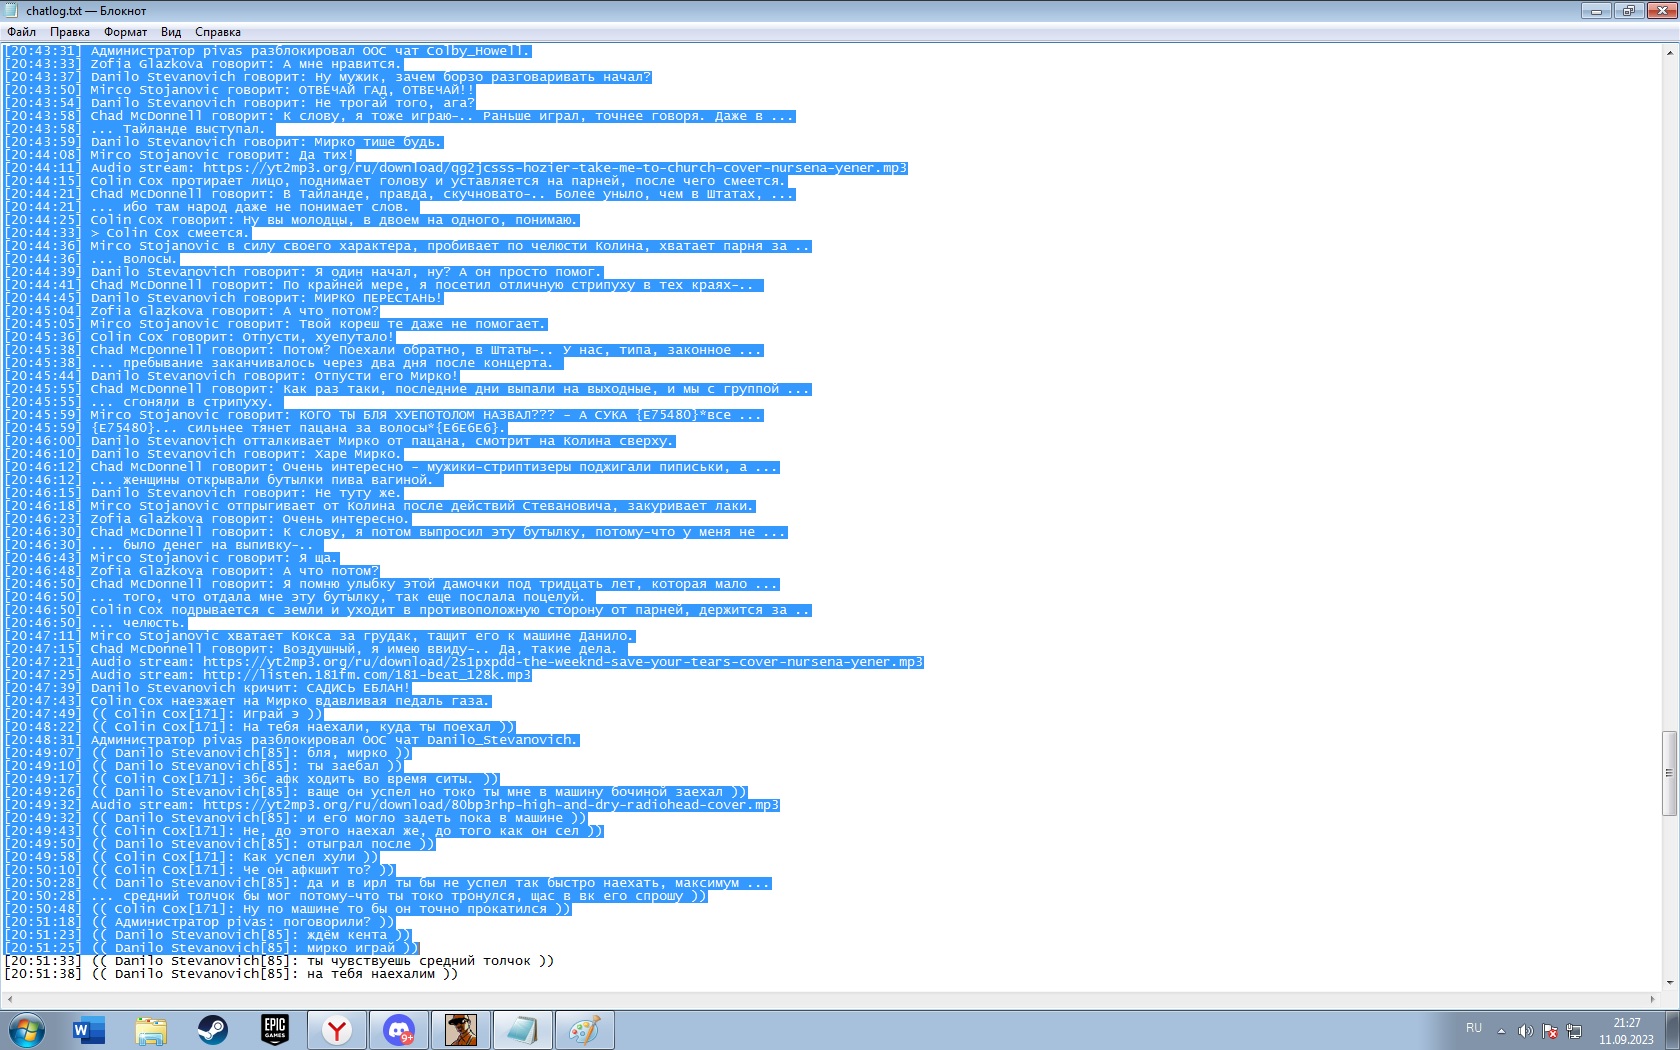1680x1050 pixels.
Task: Launch Microsoft Word from the taskbar
Action: click(x=89, y=1030)
